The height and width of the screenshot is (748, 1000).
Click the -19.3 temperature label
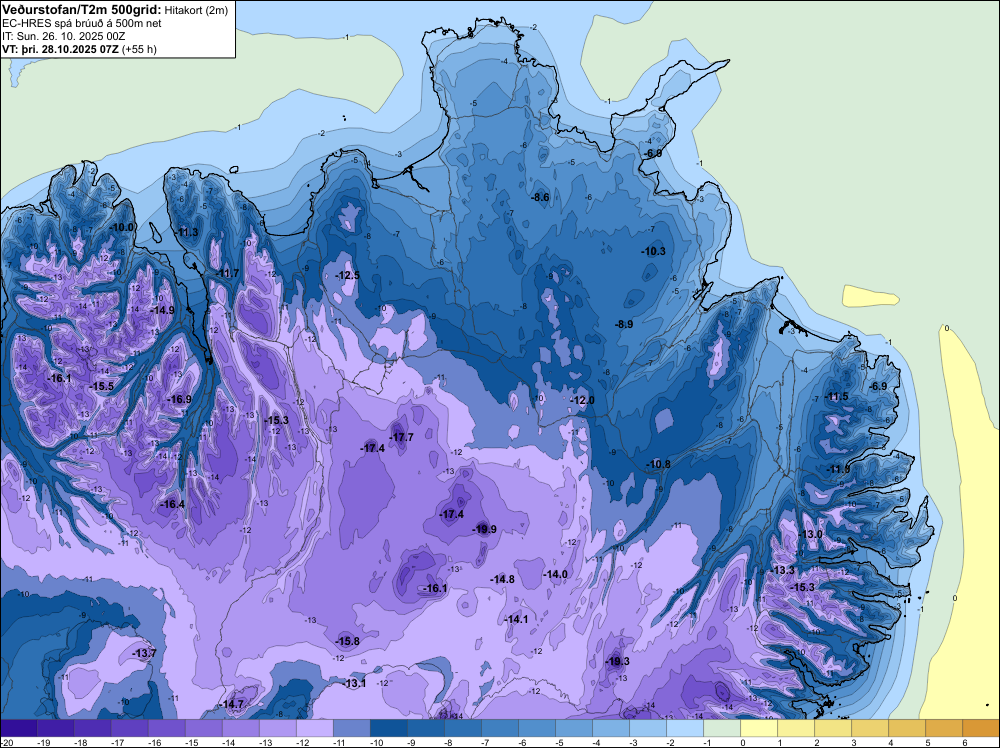[x=617, y=661]
